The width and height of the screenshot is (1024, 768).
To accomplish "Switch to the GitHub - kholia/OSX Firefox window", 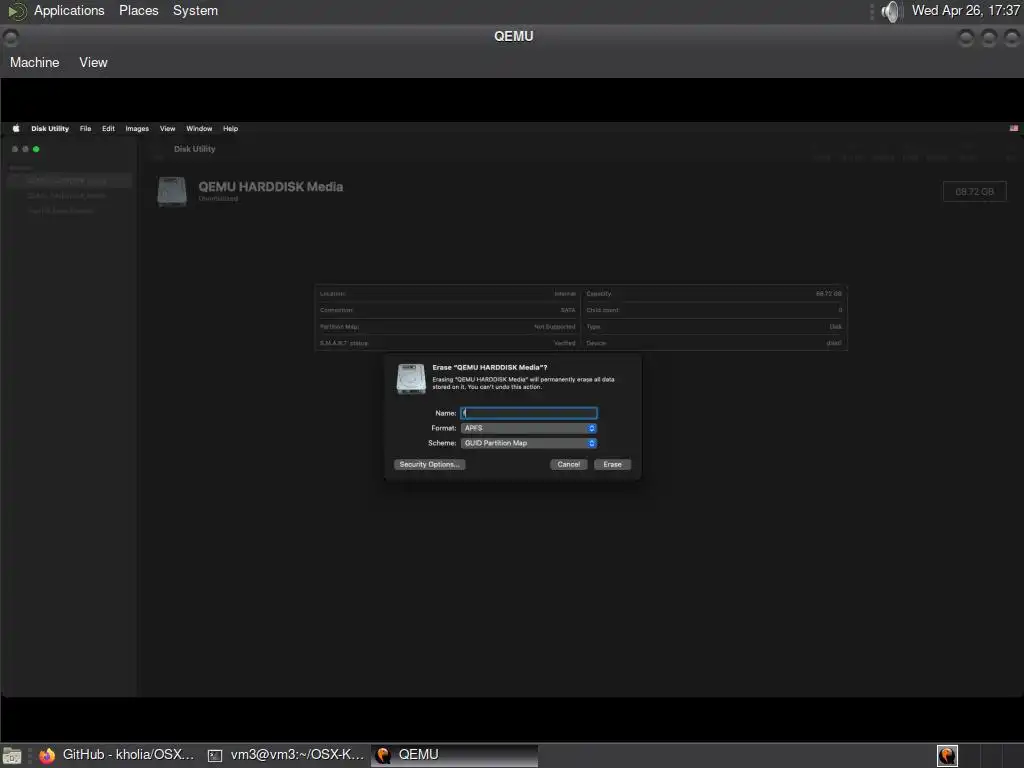I will (x=118, y=755).
